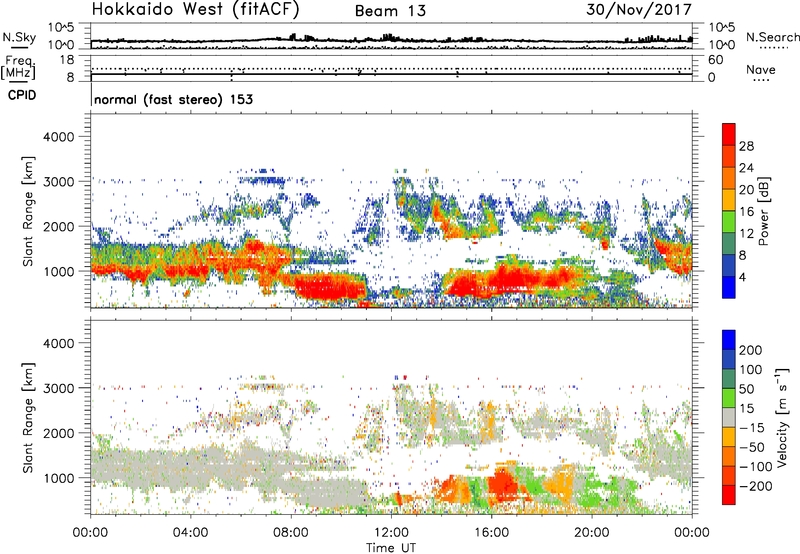Click the '60' Nave axis value
Screen dimensions: 800x554
tap(715, 60)
